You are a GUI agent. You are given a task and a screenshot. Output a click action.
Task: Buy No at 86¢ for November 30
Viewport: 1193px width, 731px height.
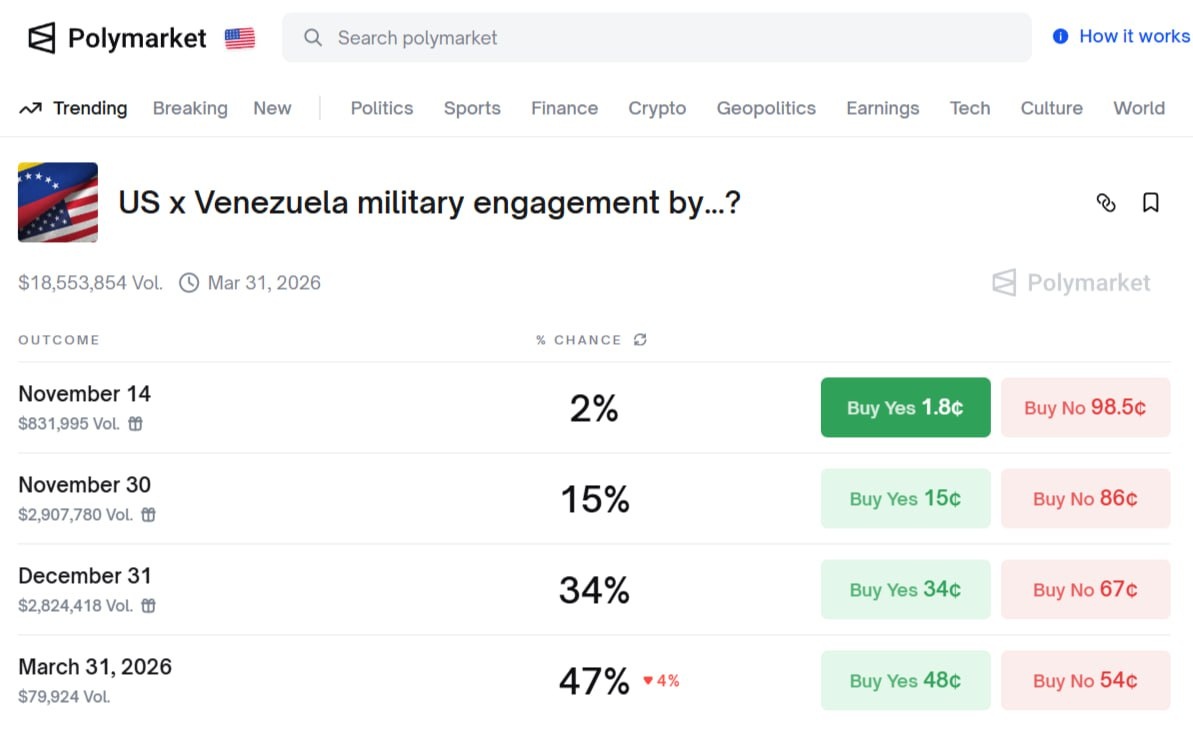pos(1085,498)
